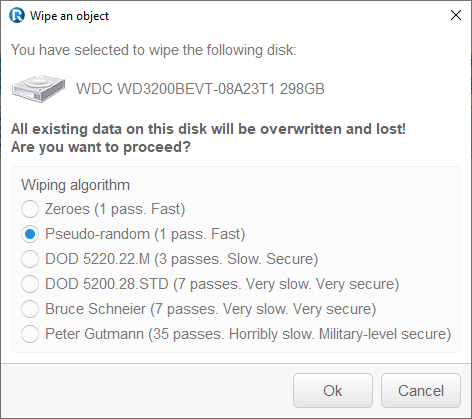Click the 'Are you want to proceed?' text
This screenshot has width=472, height=419.
click(101, 147)
